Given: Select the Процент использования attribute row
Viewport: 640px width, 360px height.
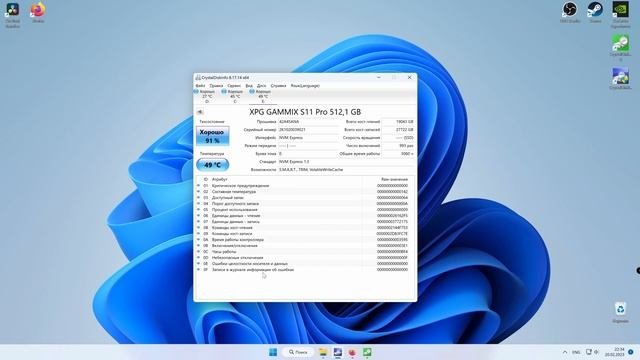Looking at the screenshot, I should 305,210.
